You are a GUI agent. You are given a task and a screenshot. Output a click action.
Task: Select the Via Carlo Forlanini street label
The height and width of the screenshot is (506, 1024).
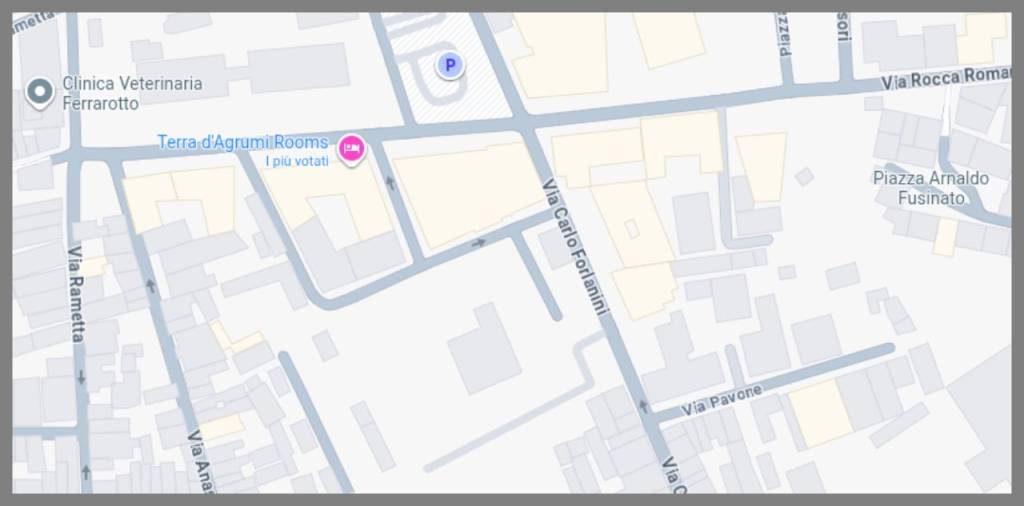point(575,247)
